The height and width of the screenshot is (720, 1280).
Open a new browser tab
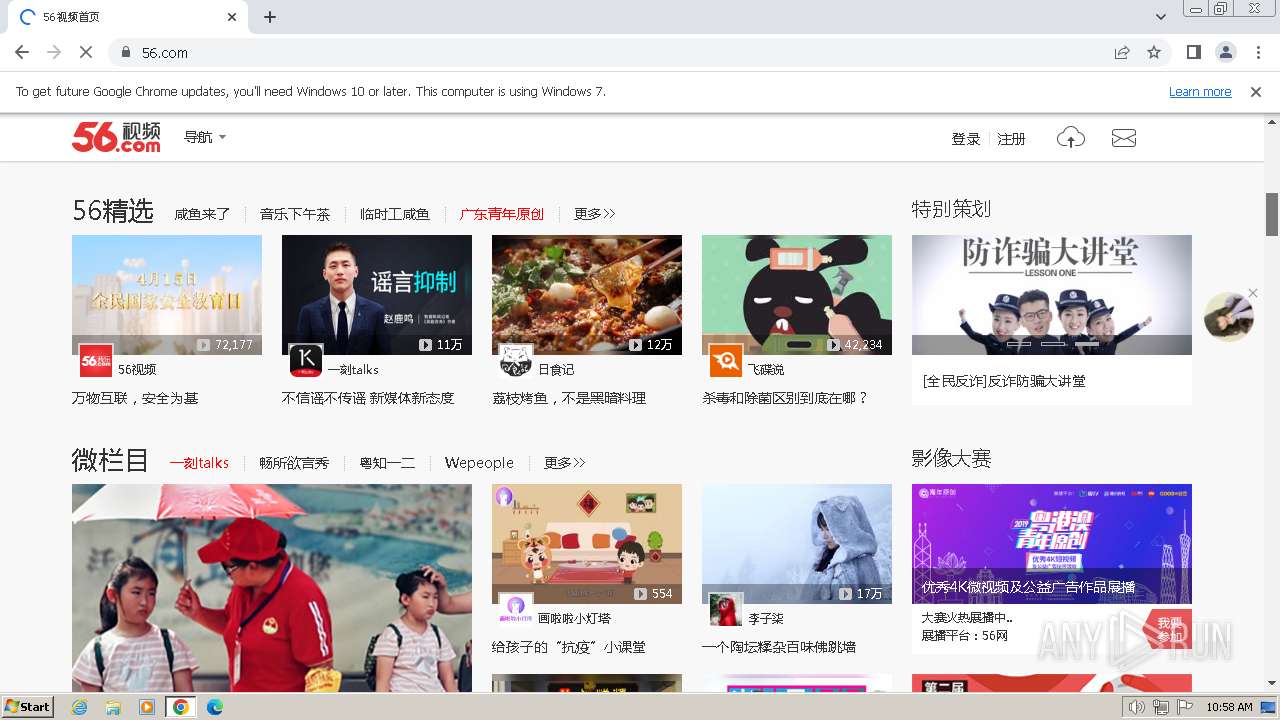point(270,17)
